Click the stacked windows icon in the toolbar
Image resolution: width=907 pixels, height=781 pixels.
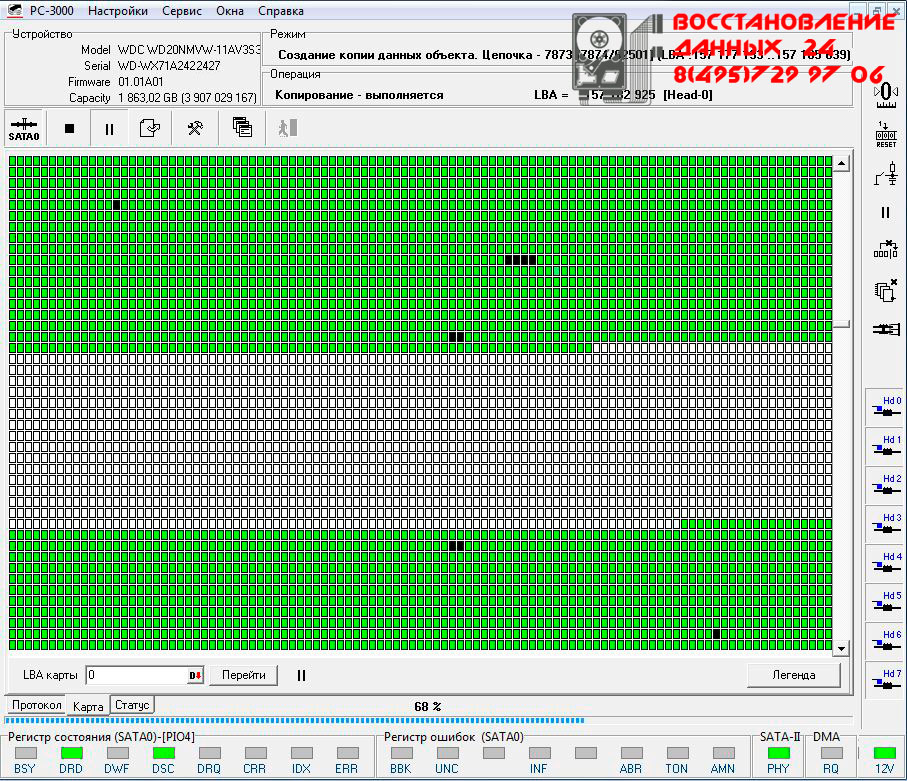point(242,128)
